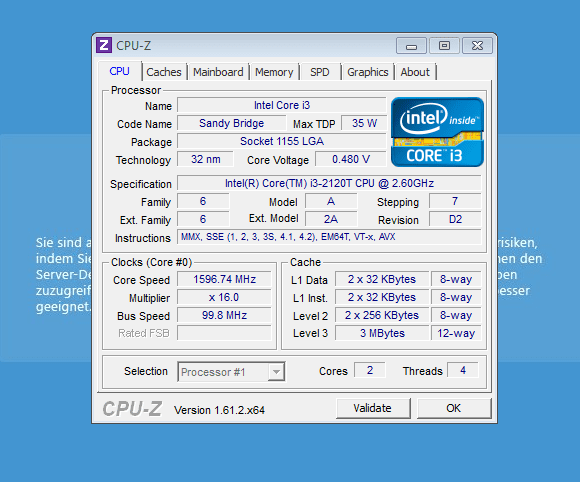Click the OK button
The image size is (580, 482).
pos(454,408)
